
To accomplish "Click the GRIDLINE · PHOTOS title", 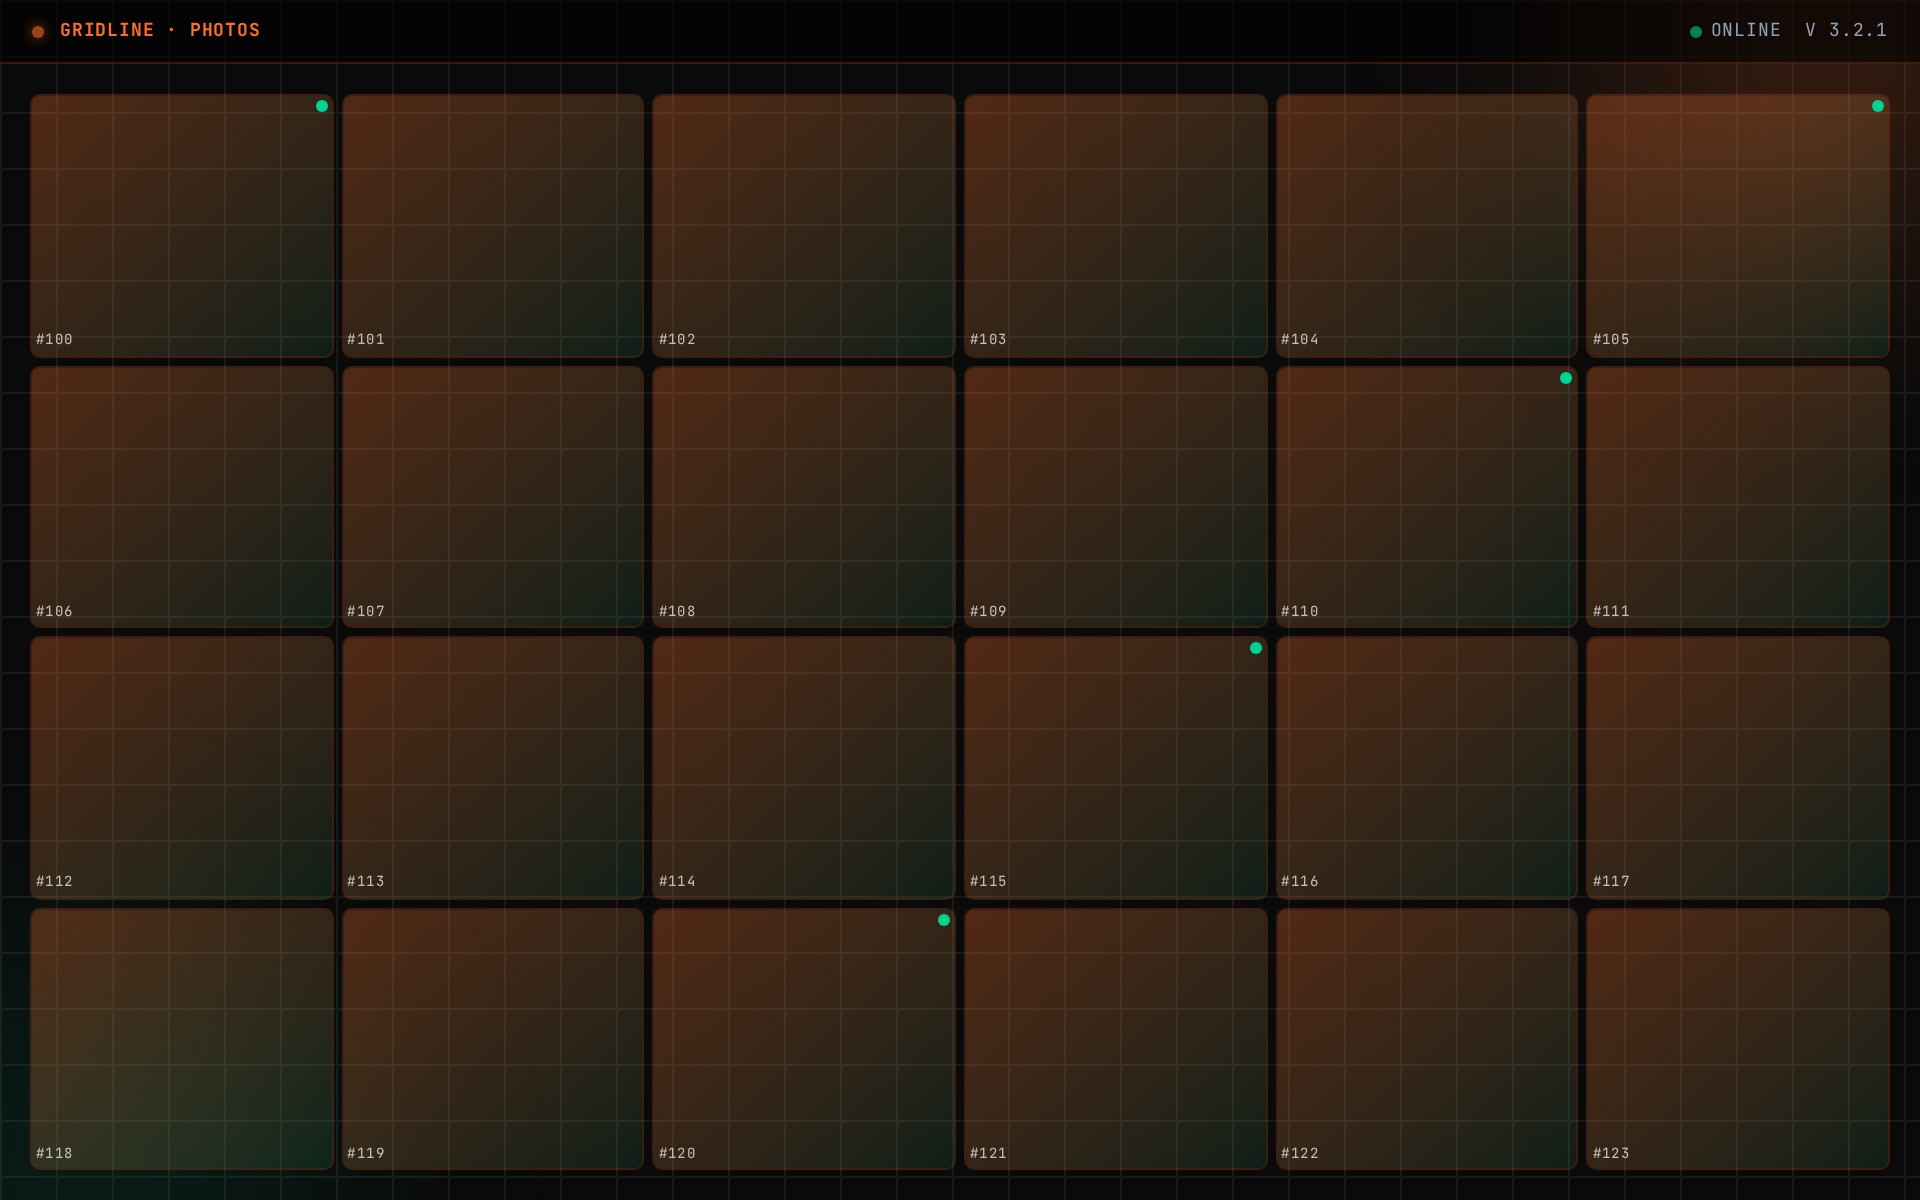I will (160, 30).
